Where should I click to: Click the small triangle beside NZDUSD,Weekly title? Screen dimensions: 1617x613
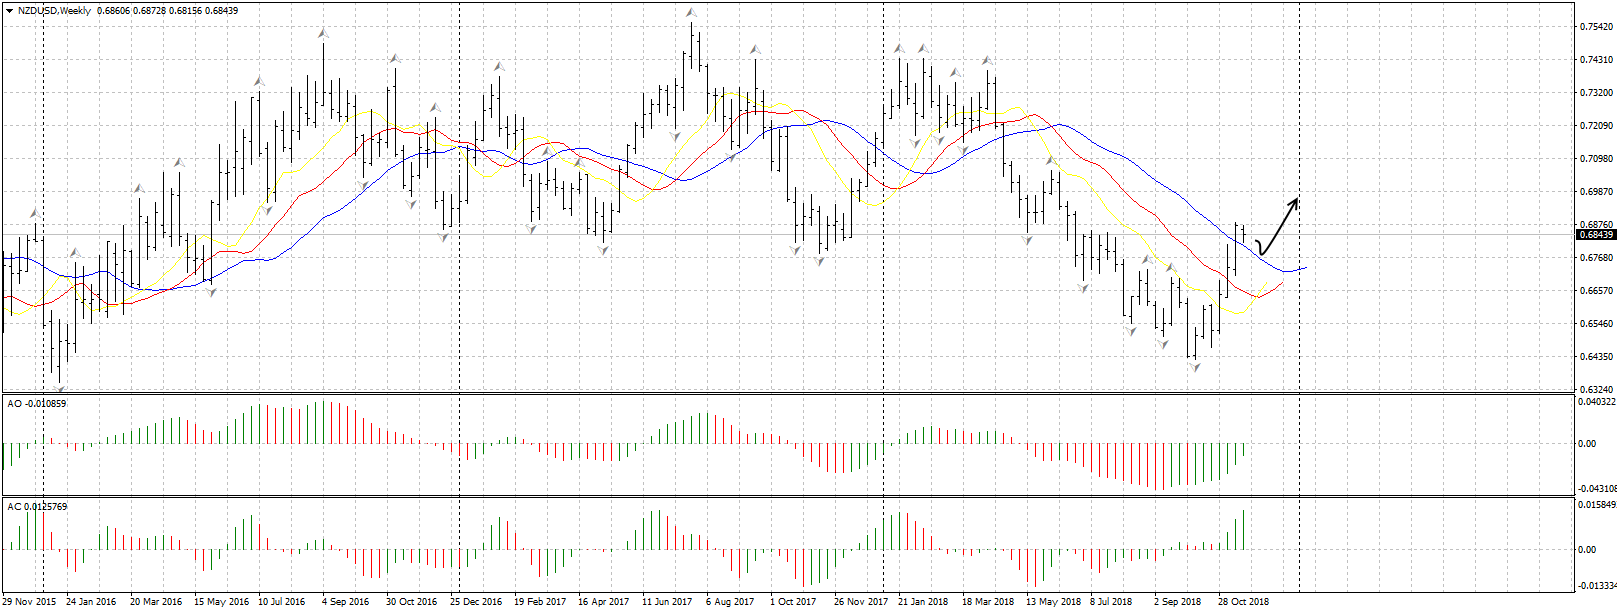click(x=9, y=10)
